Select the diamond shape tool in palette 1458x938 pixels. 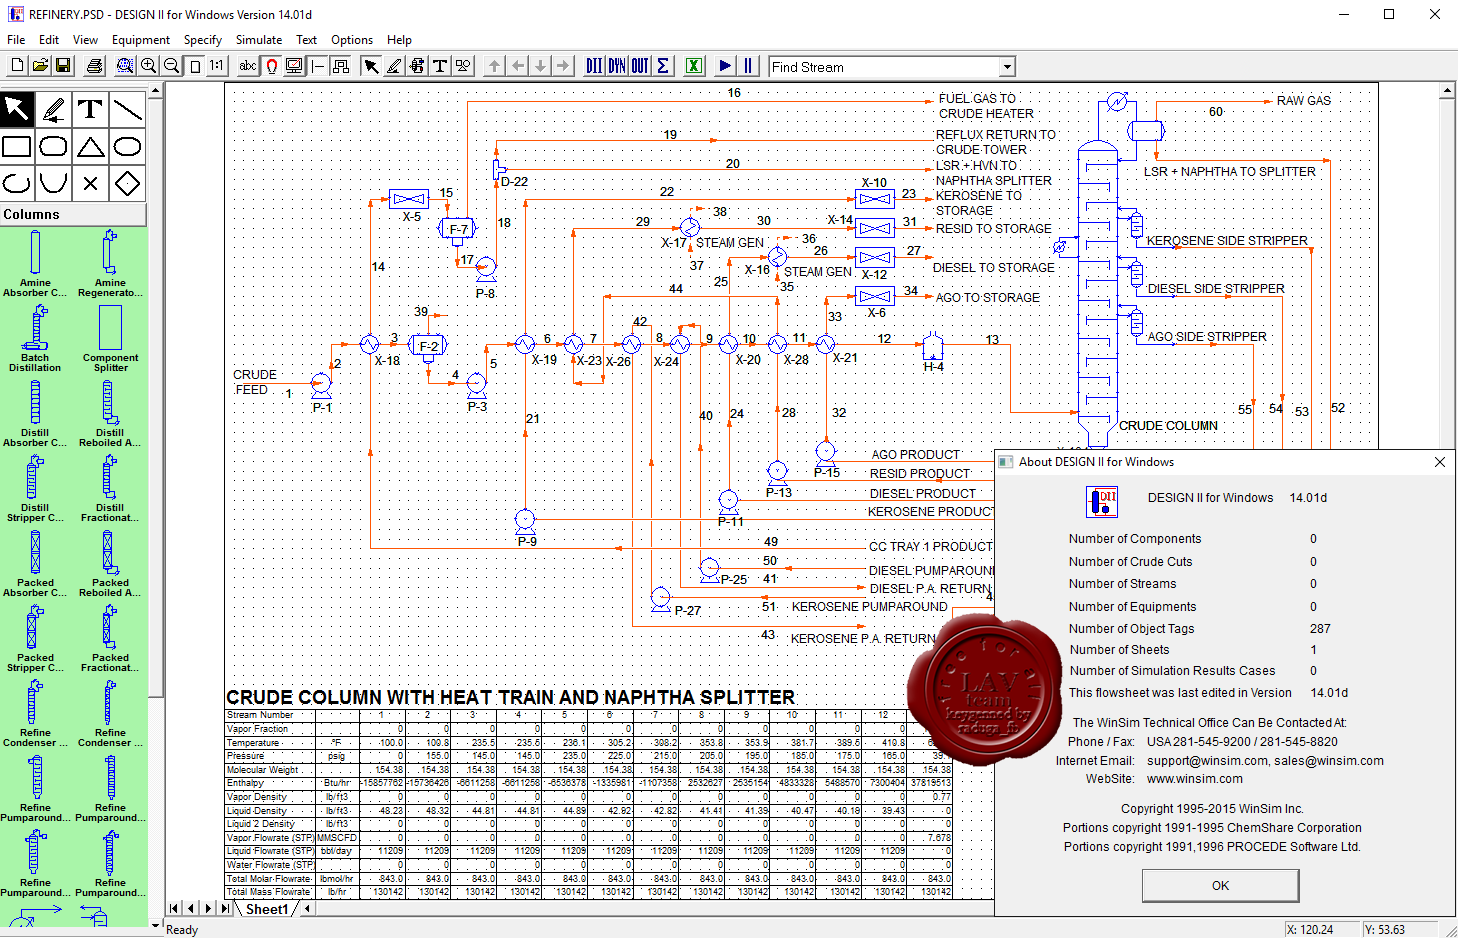point(128,184)
